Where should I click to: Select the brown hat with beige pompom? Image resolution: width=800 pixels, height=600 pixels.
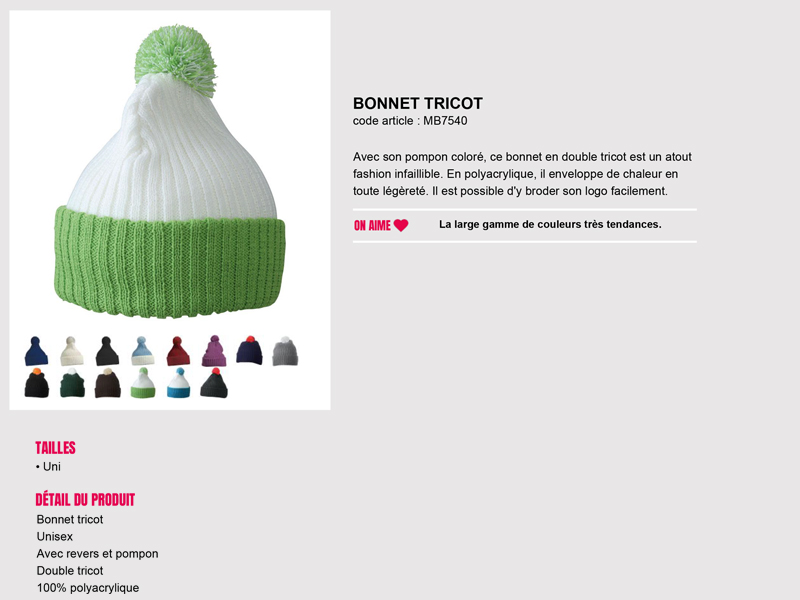coord(108,383)
